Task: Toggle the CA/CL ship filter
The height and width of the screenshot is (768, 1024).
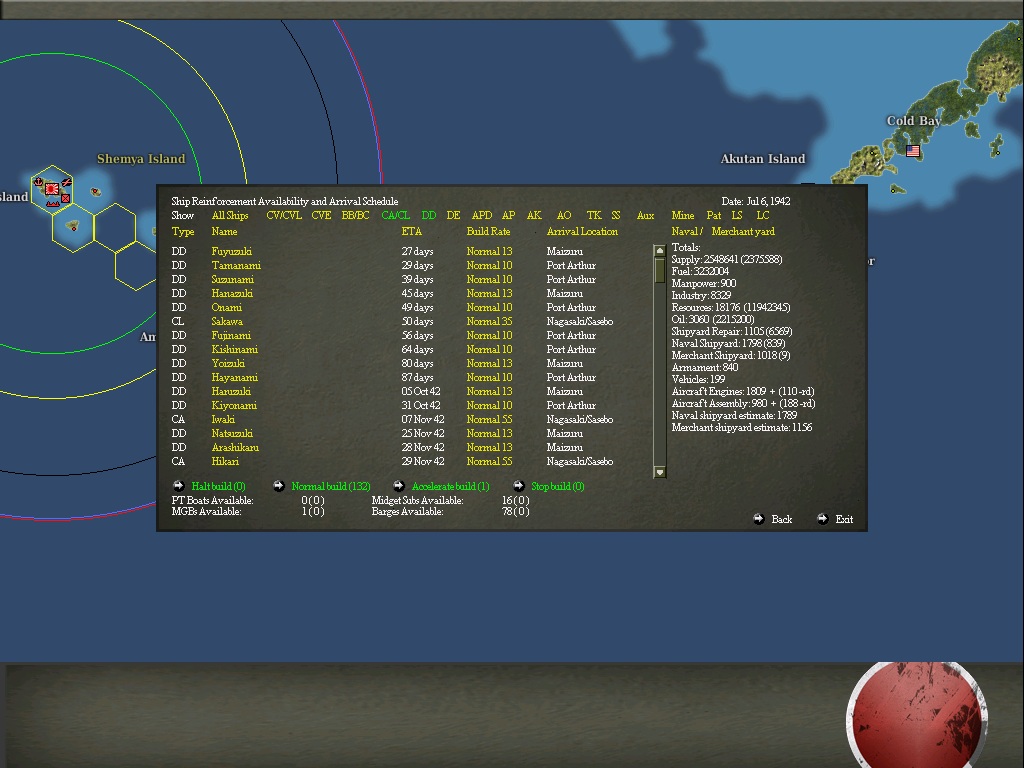Action: click(395, 215)
